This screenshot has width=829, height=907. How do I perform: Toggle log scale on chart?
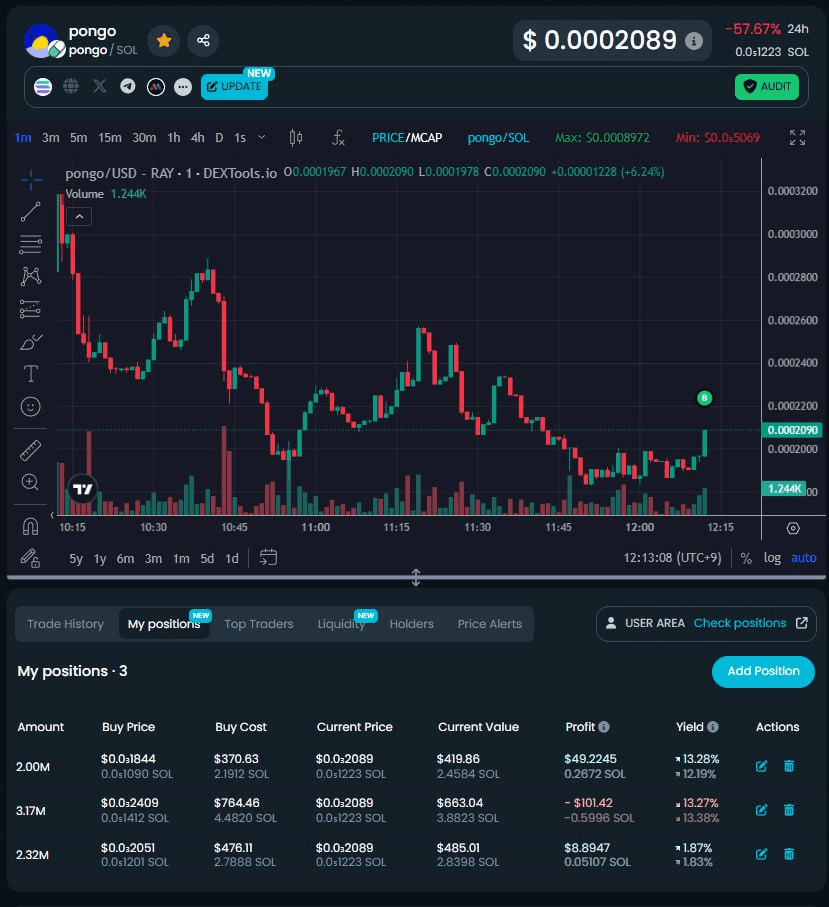click(x=772, y=558)
